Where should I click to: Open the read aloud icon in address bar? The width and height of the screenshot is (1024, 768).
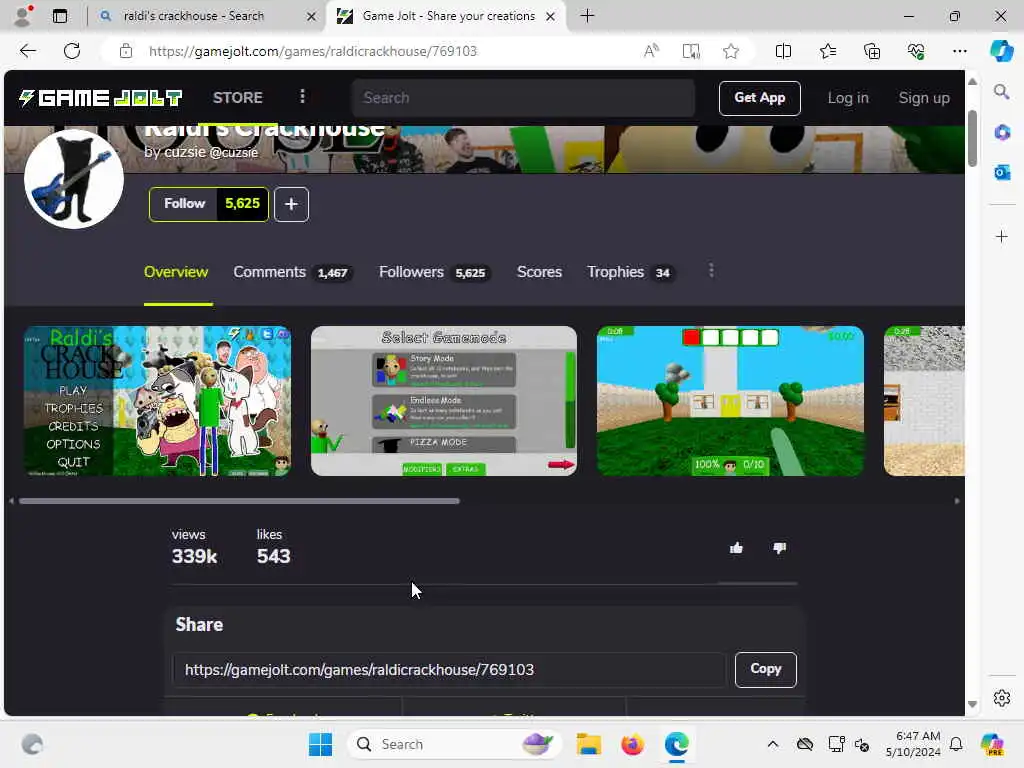coord(651,51)
